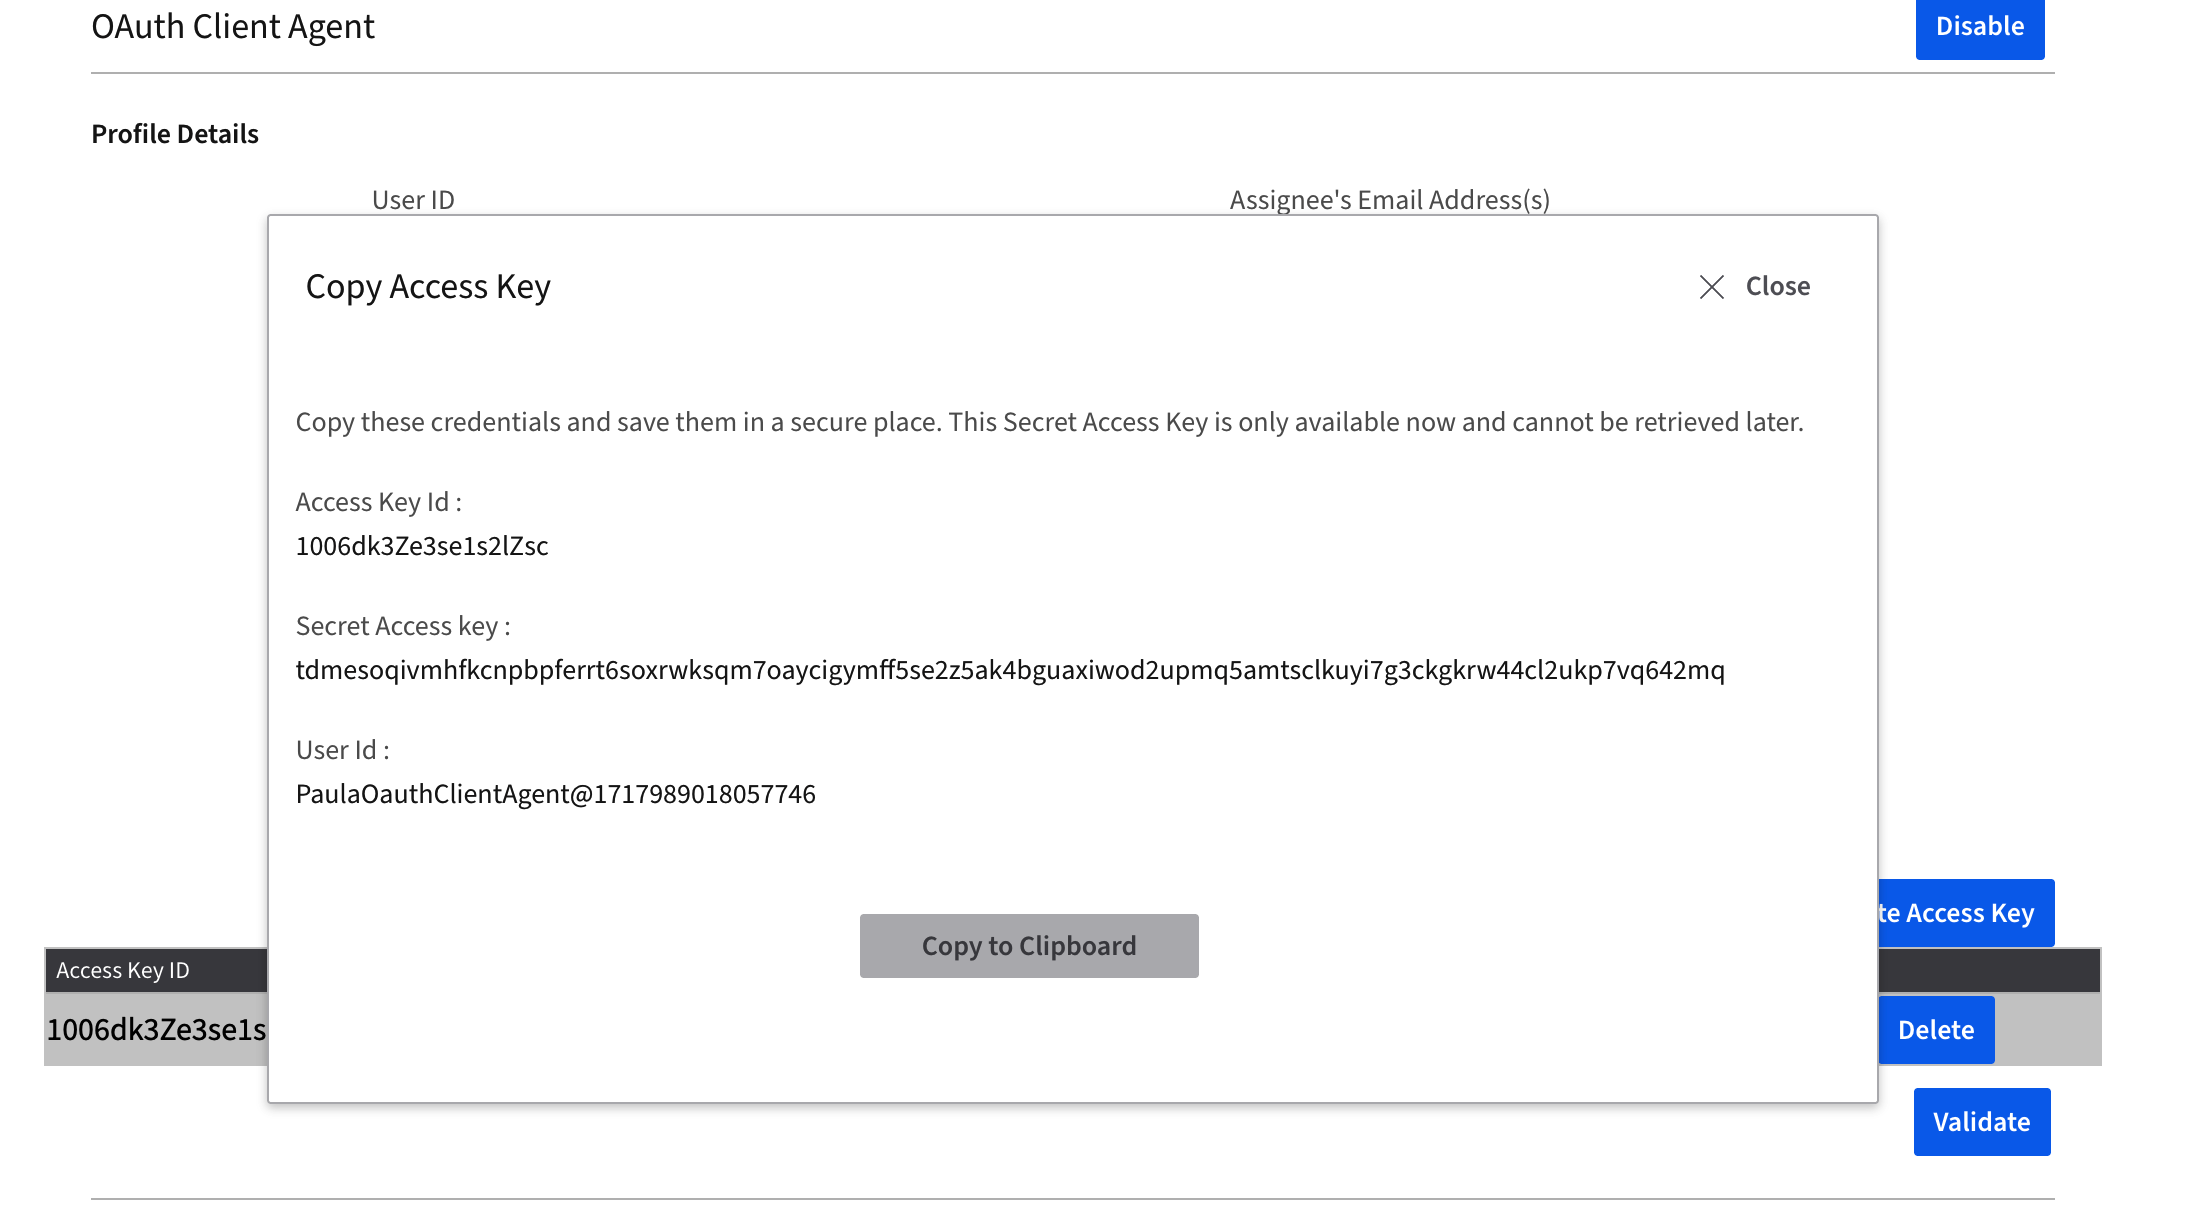
Task: Select the User Id value PaulaOauthClientAgent
Action: 555,793
